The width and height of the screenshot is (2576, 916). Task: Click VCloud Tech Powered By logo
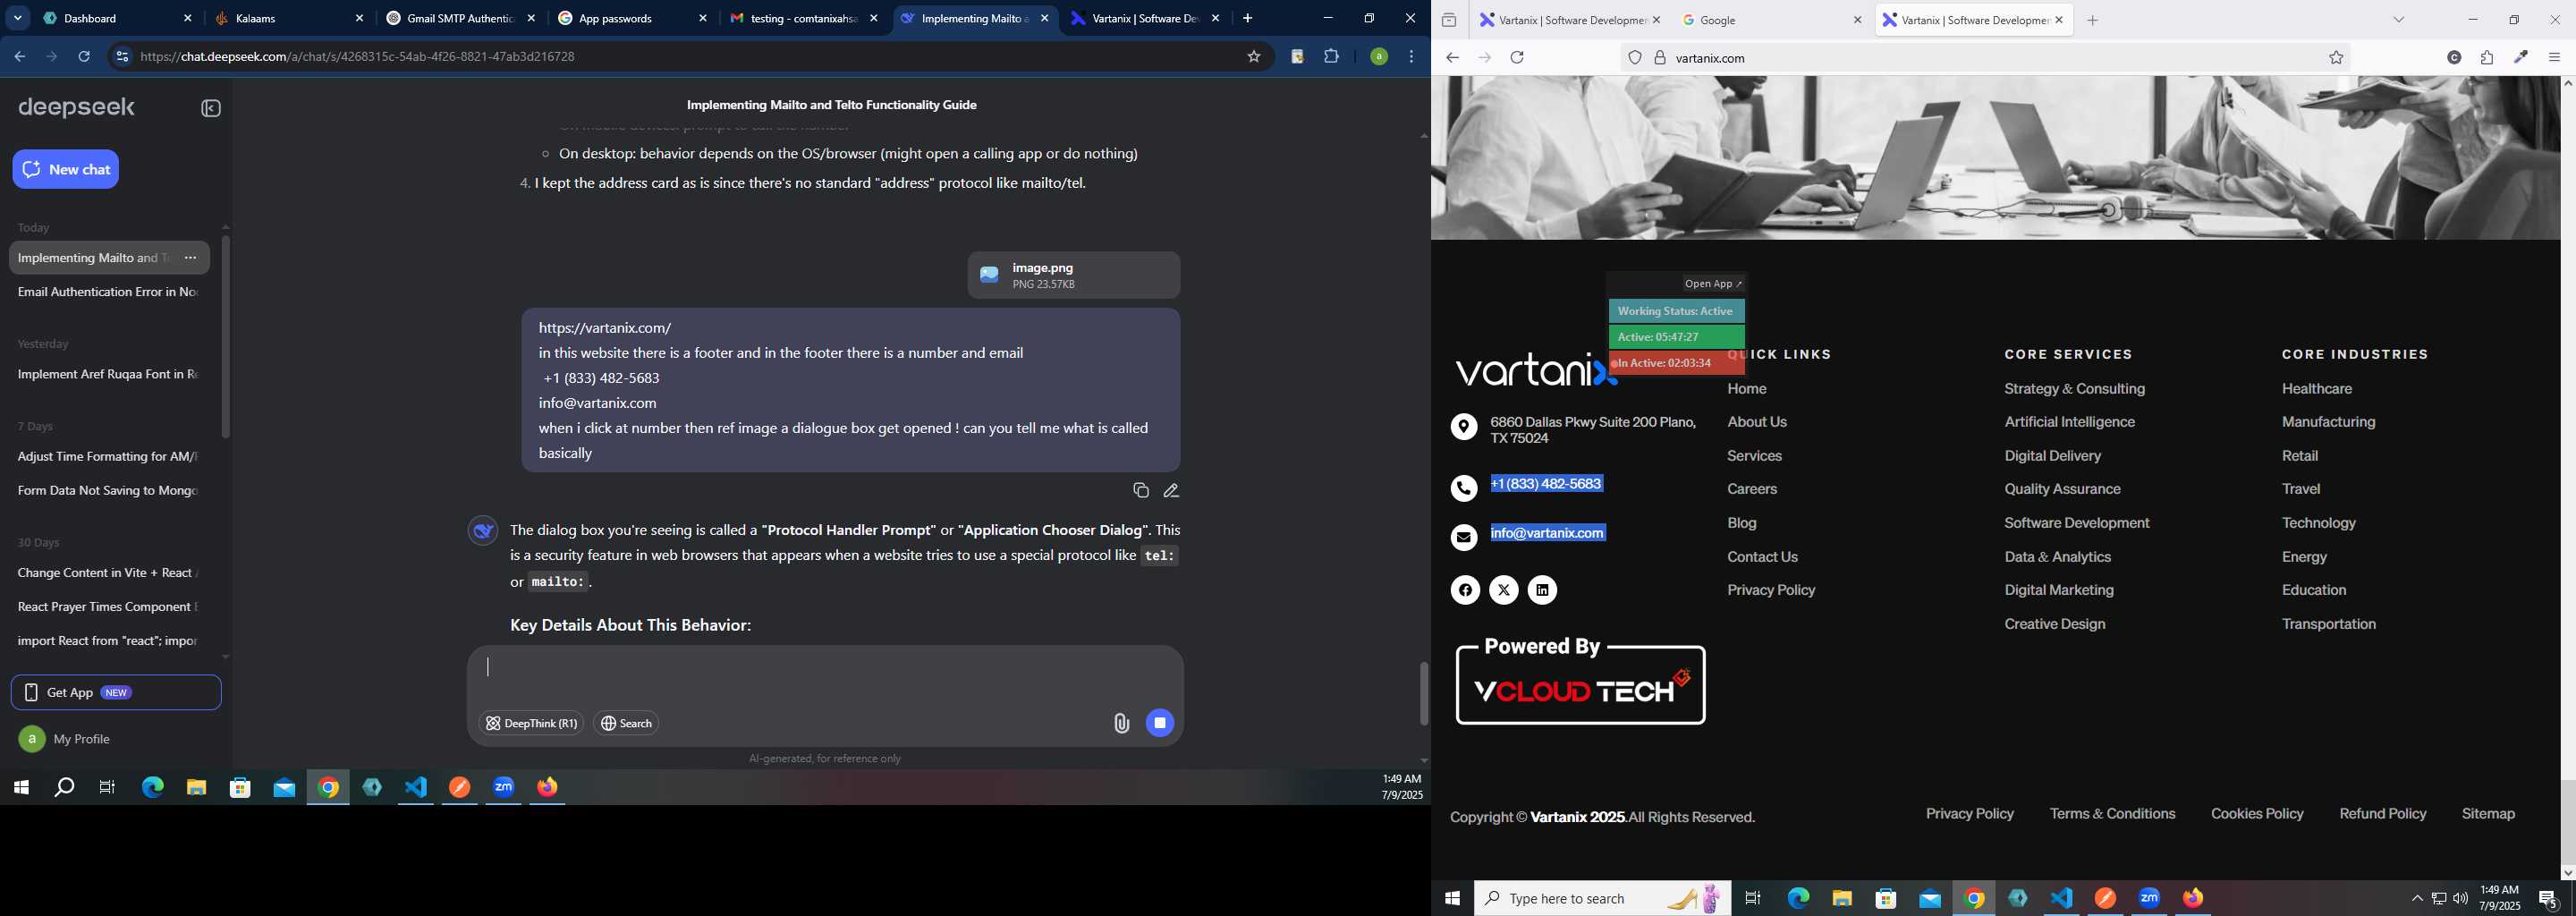pos(1581,681)
